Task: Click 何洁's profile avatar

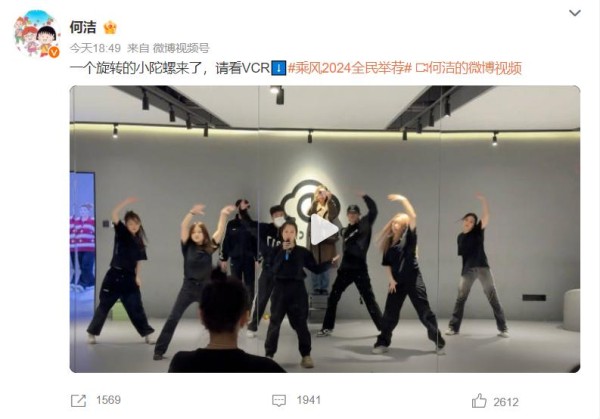Action: point(37,34)
